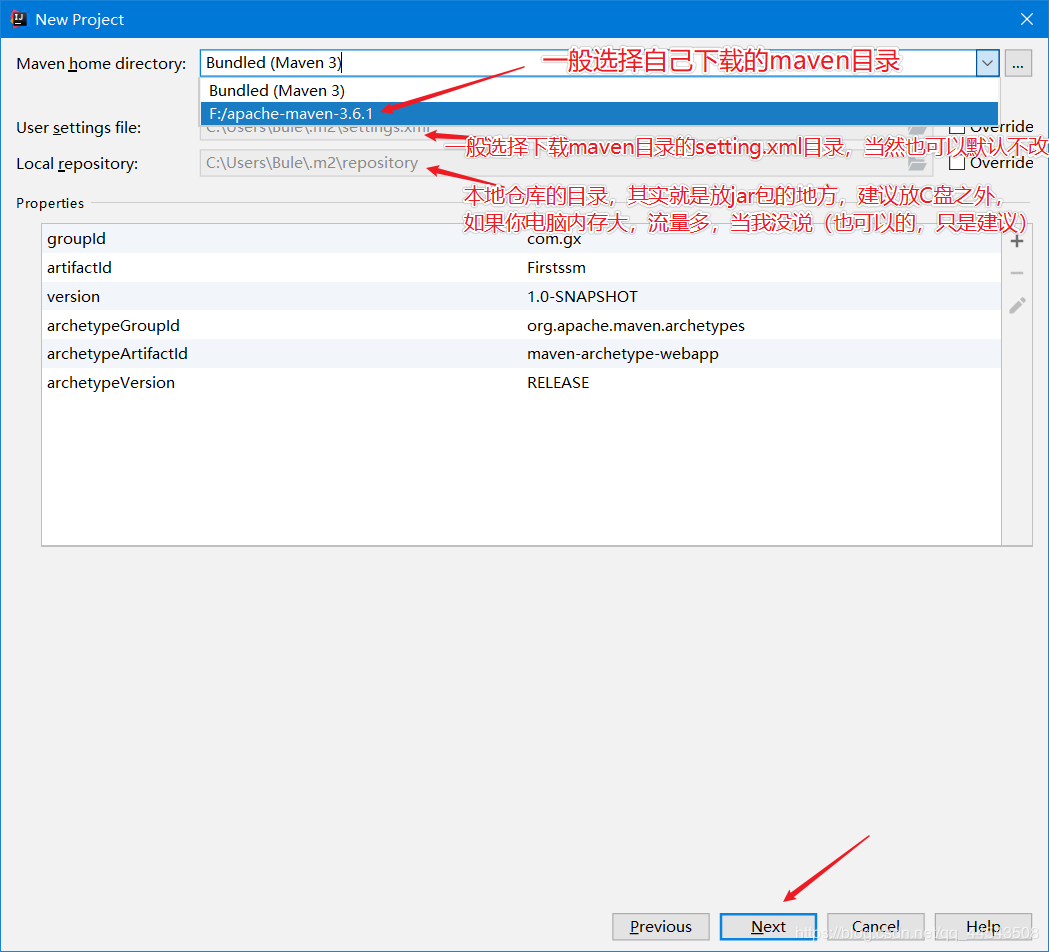
Task: Click the value 1.0-SNAPSHOT
Action: (x=582, y=296)
